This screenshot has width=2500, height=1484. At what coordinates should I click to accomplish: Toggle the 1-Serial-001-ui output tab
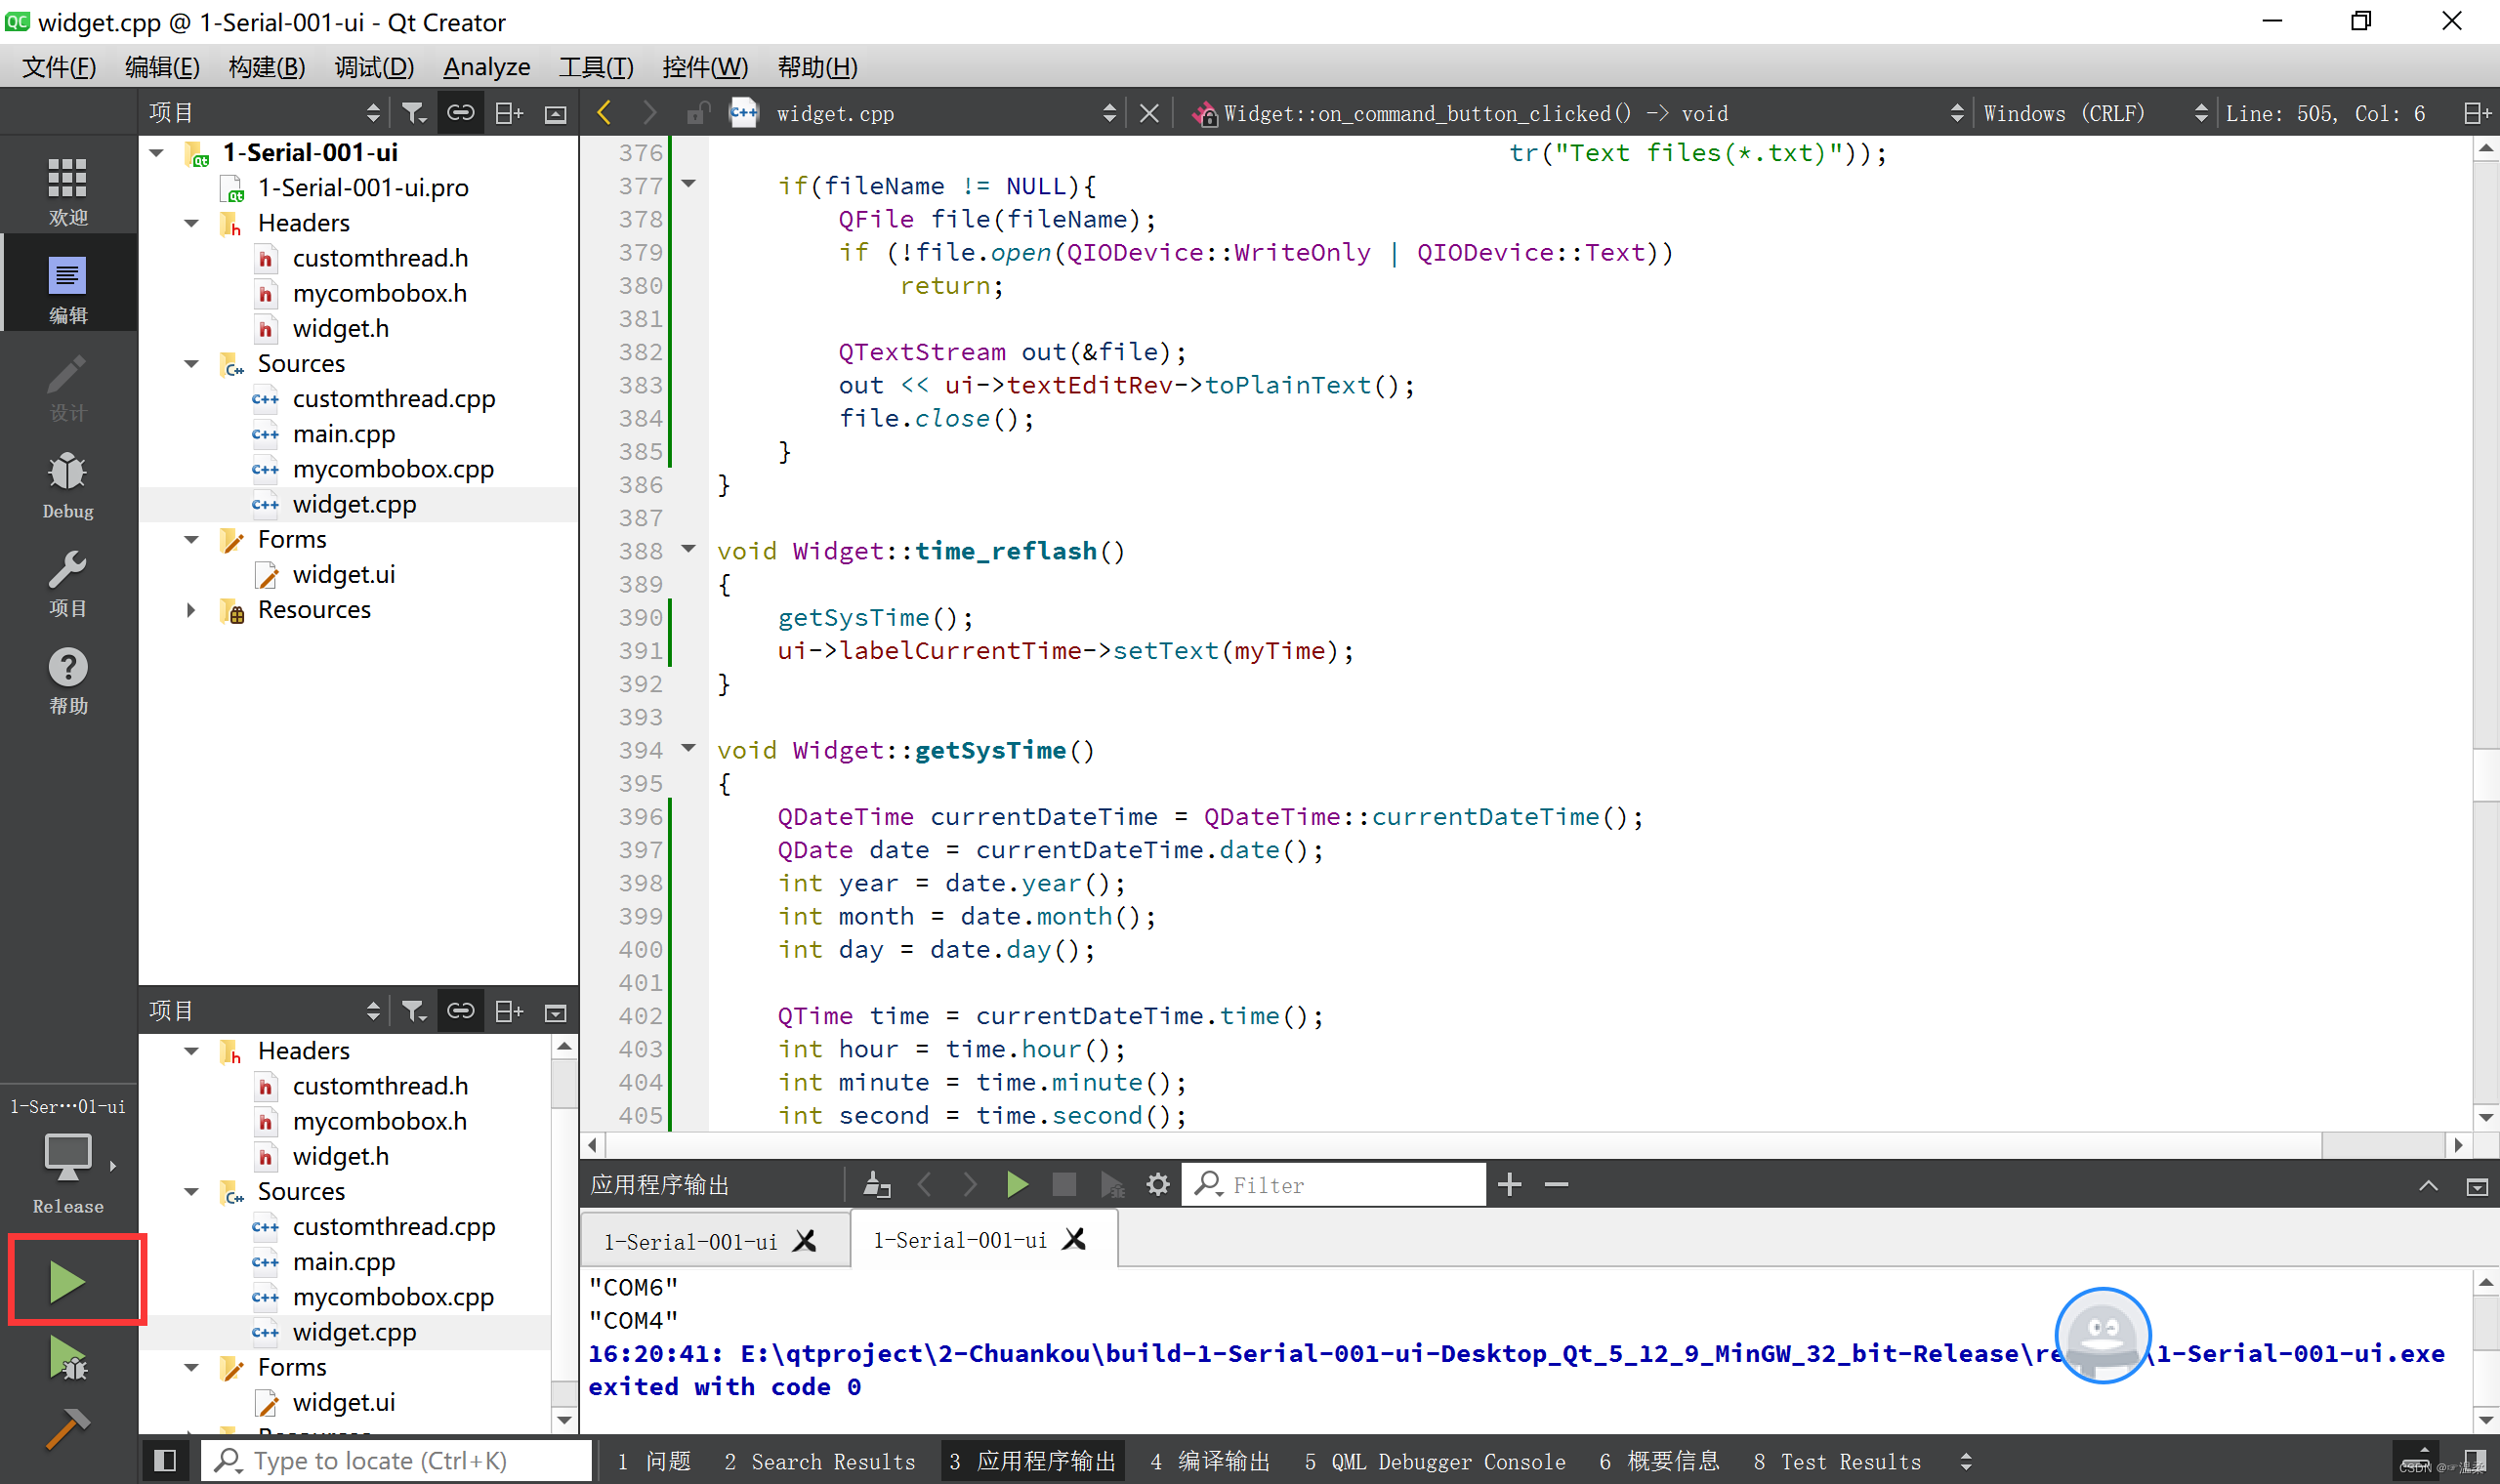click(x=961, y=1238)
